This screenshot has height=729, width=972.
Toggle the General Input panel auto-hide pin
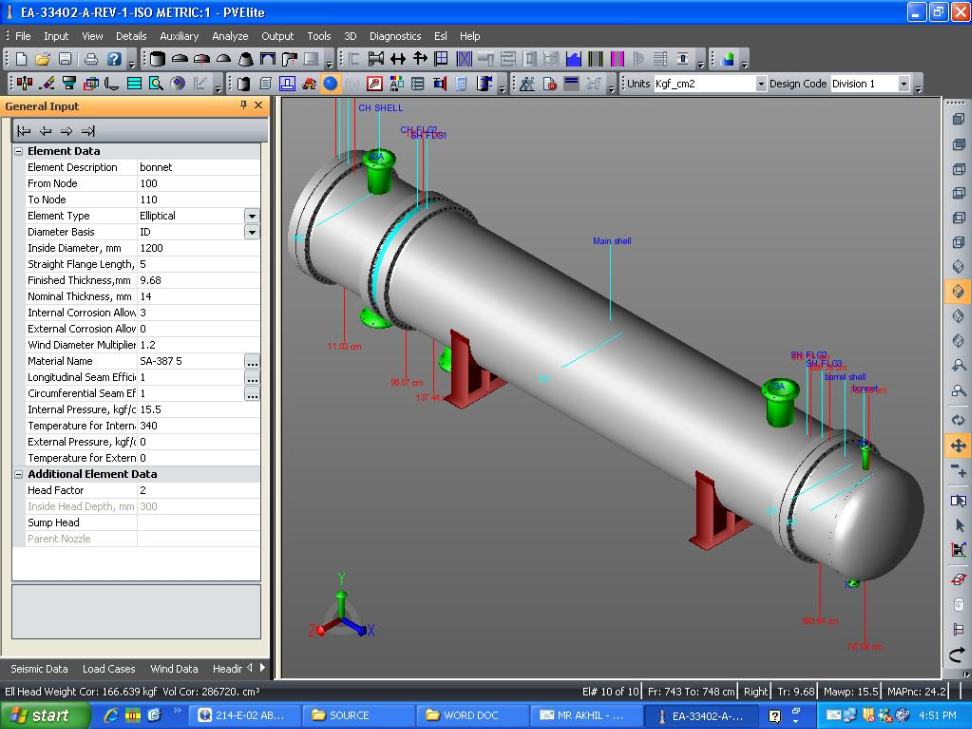pos(244,106)
